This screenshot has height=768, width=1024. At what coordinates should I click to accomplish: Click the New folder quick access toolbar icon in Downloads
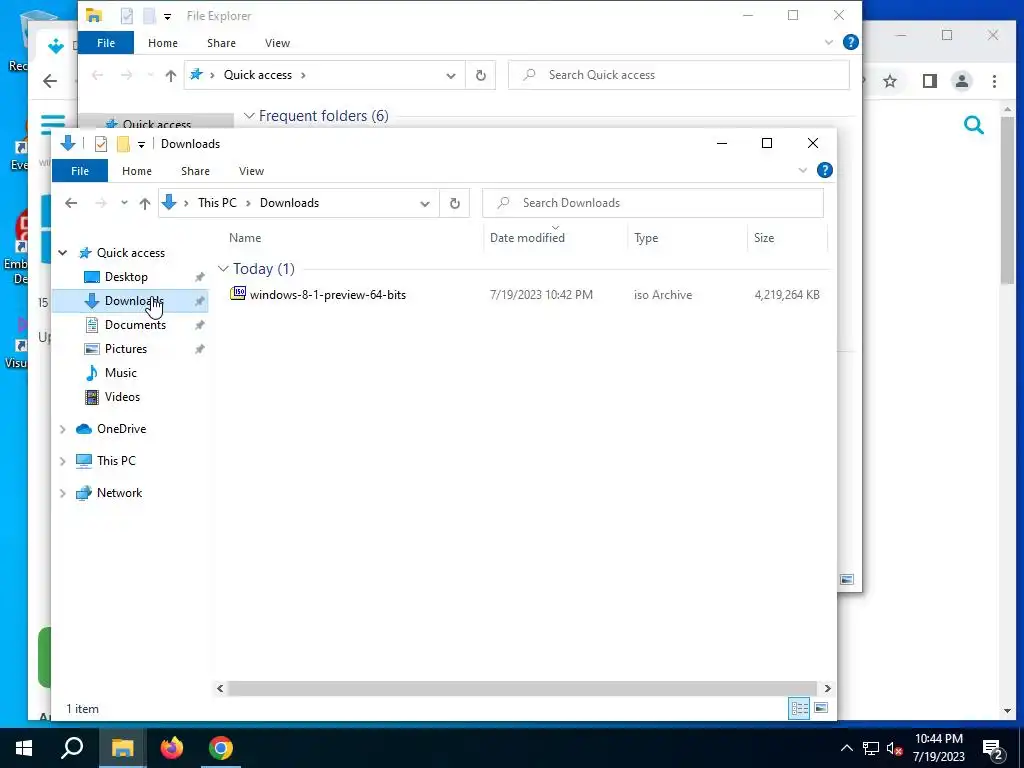[123, 144]
